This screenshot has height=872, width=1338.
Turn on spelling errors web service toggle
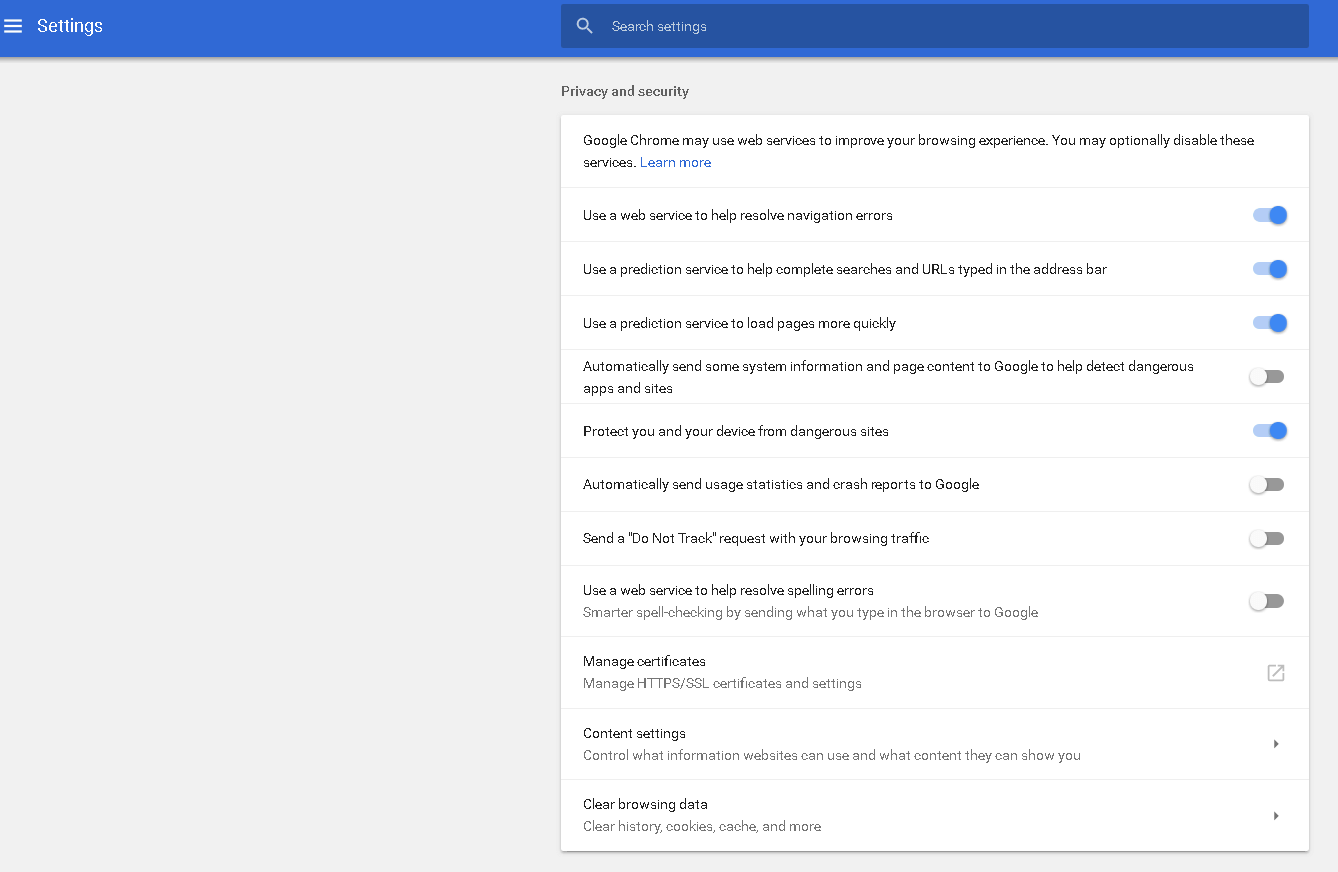click(1267, 601)
